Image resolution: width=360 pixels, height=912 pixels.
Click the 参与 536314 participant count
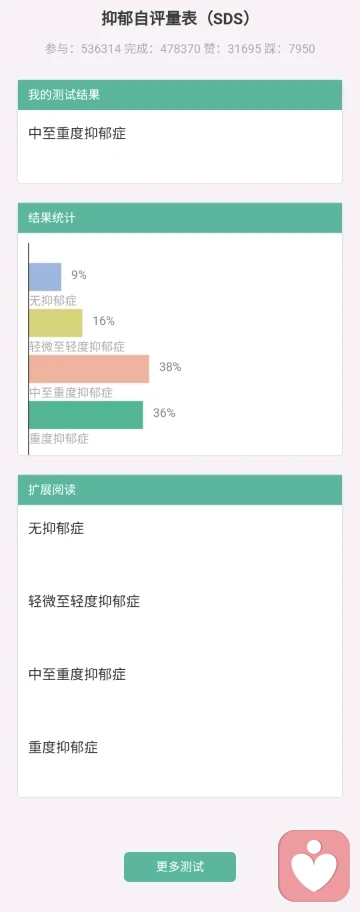point(83,49)
